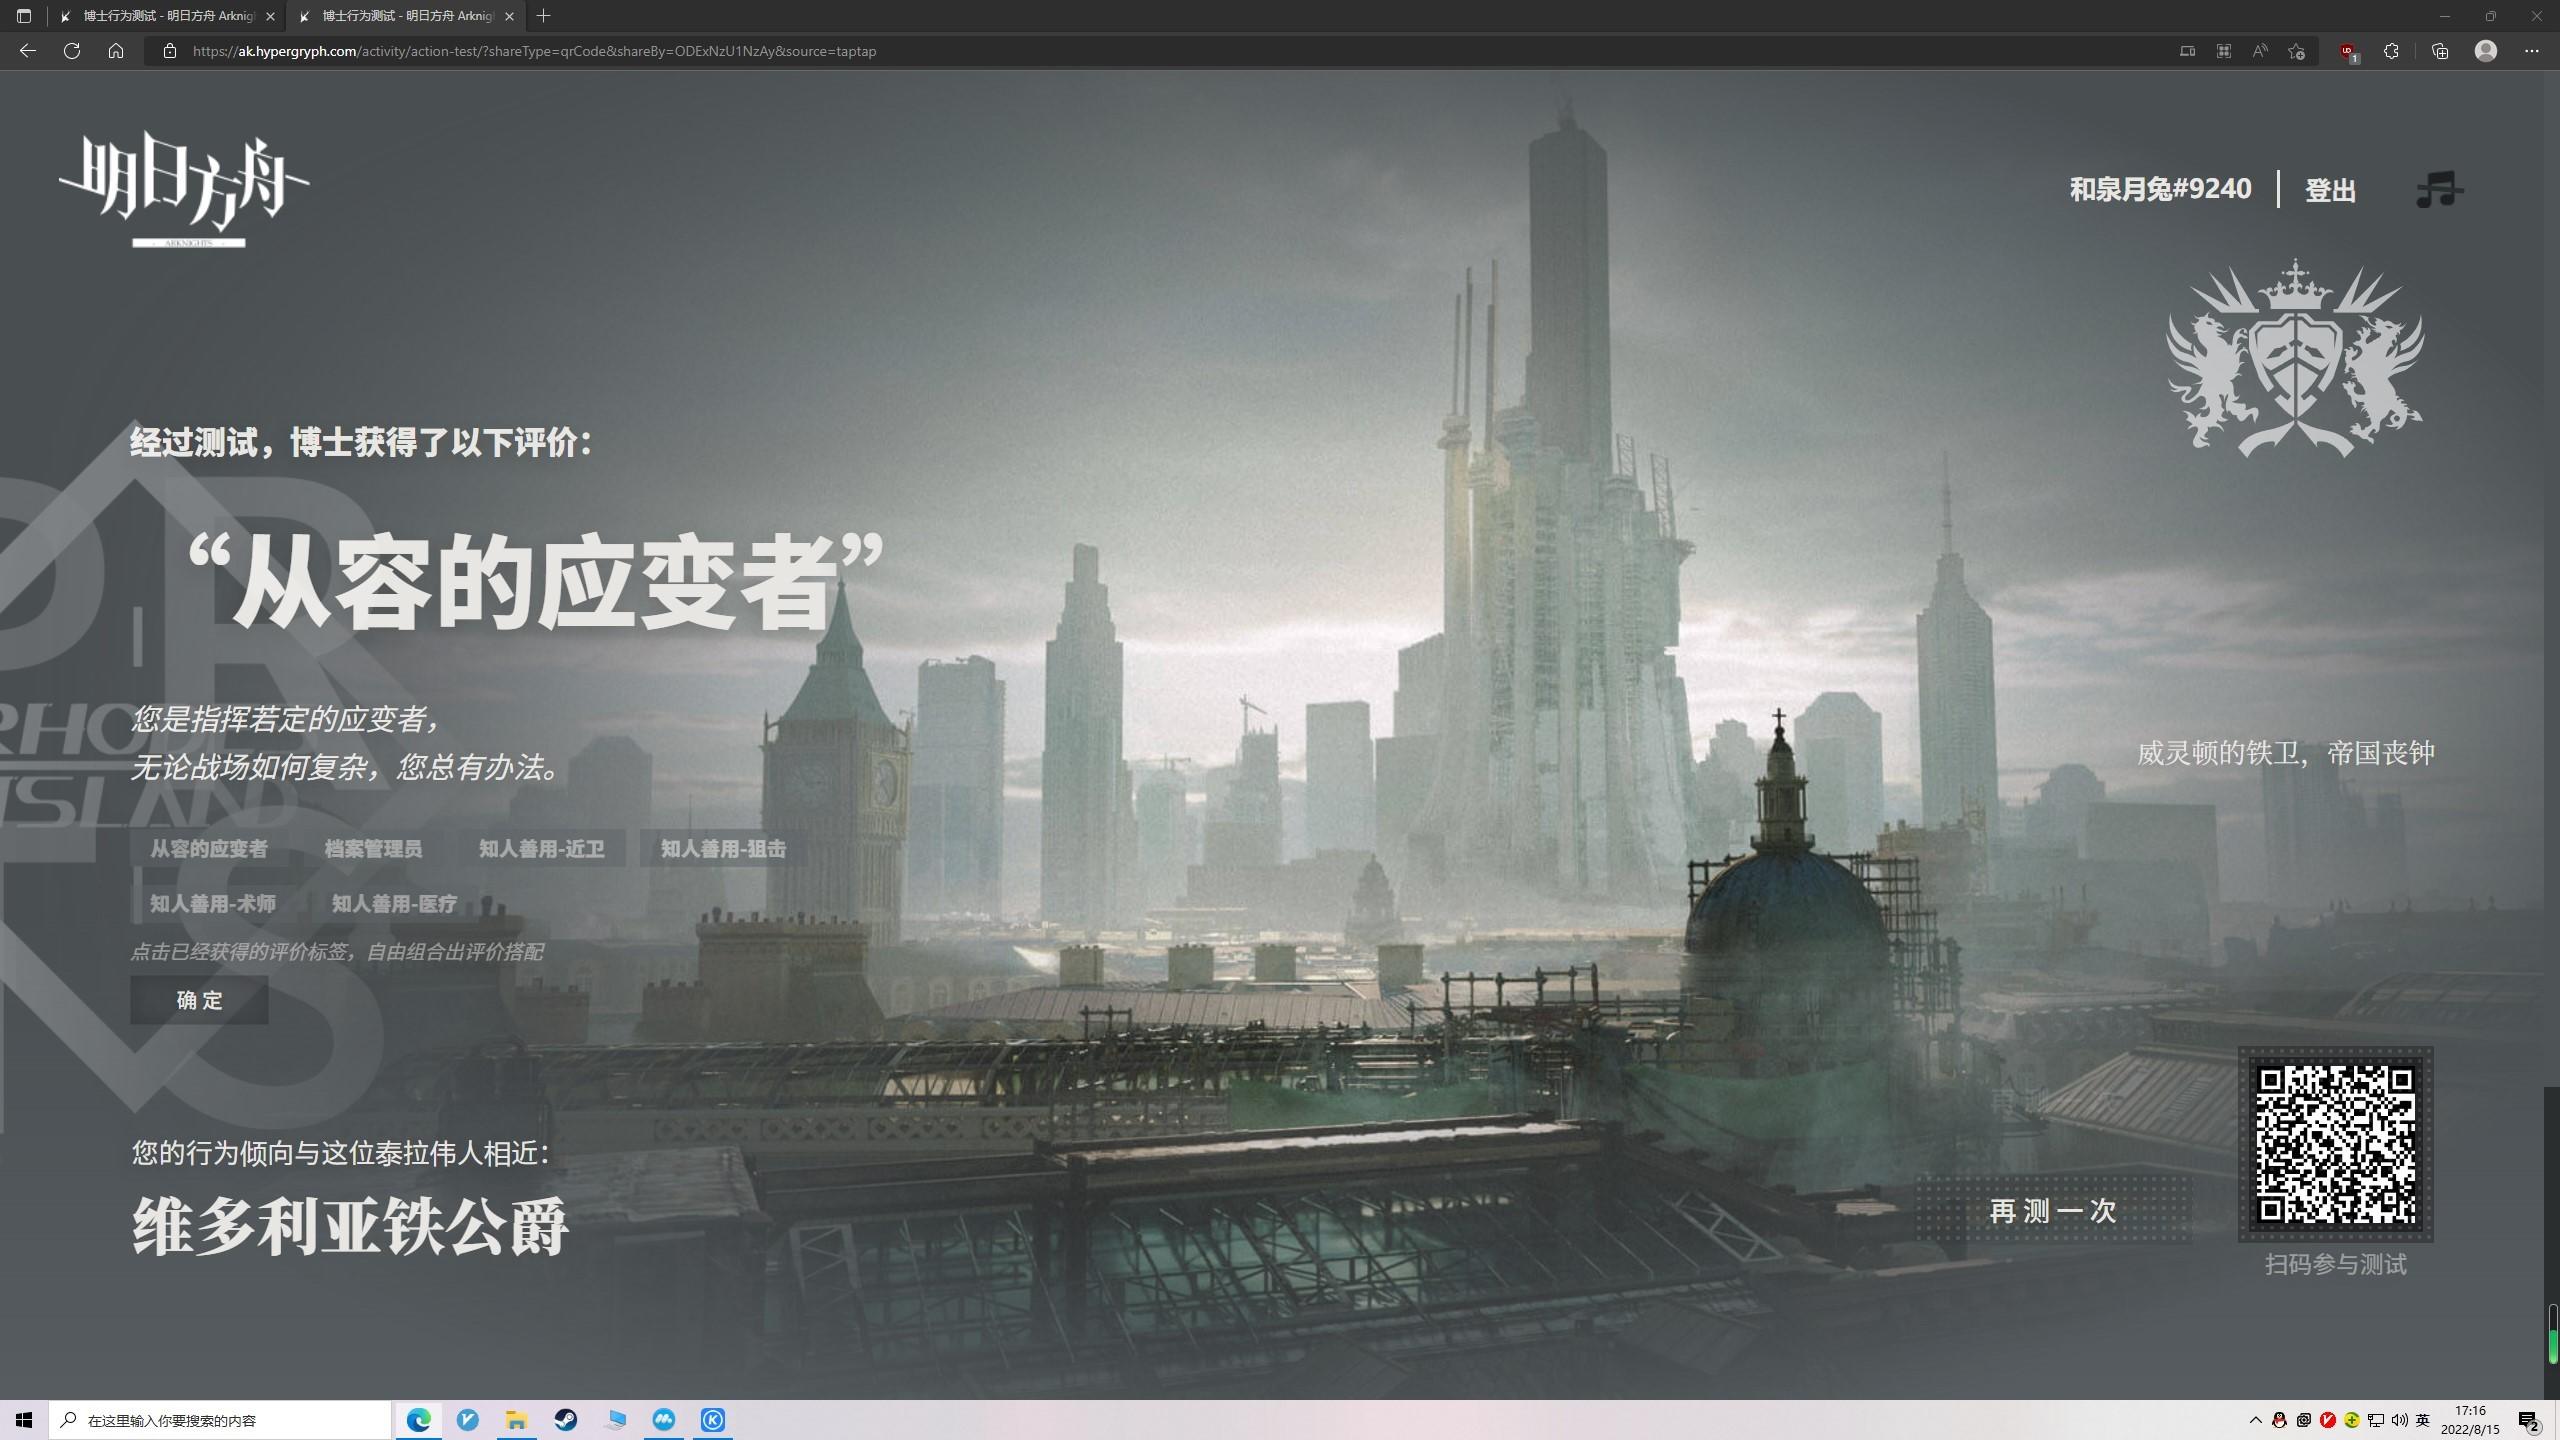
Task: Open the uBlock Origin extension
Action: tap(2348, 52)
